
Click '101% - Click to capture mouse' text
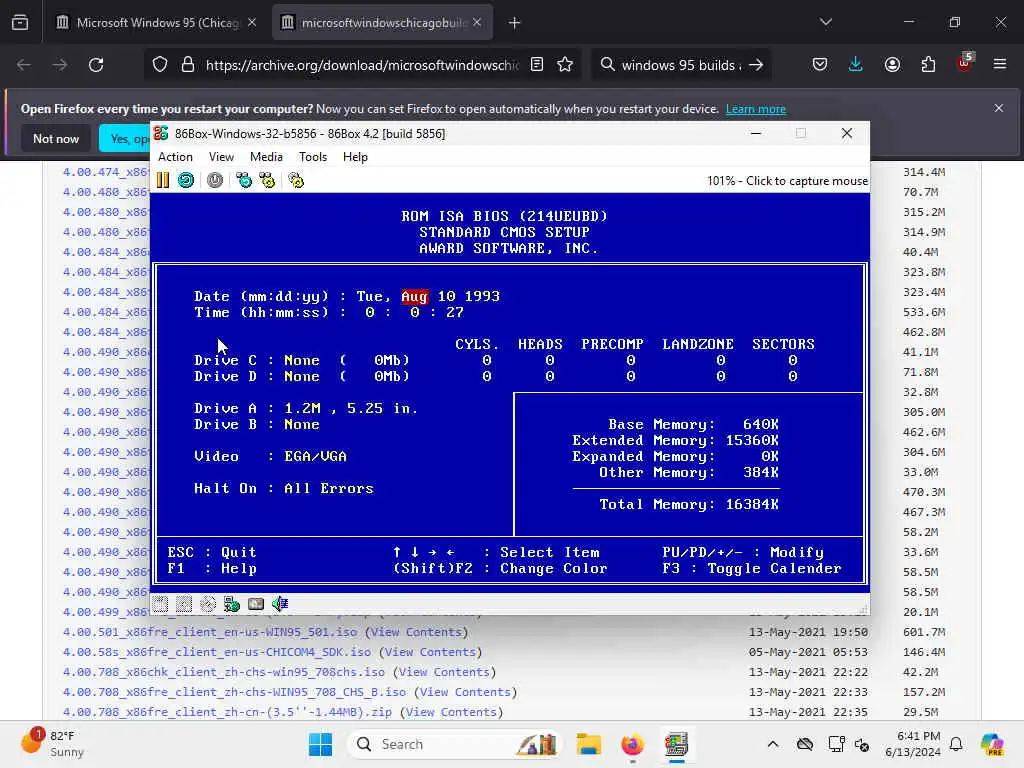pyautogui.click(x=787, y=181)
